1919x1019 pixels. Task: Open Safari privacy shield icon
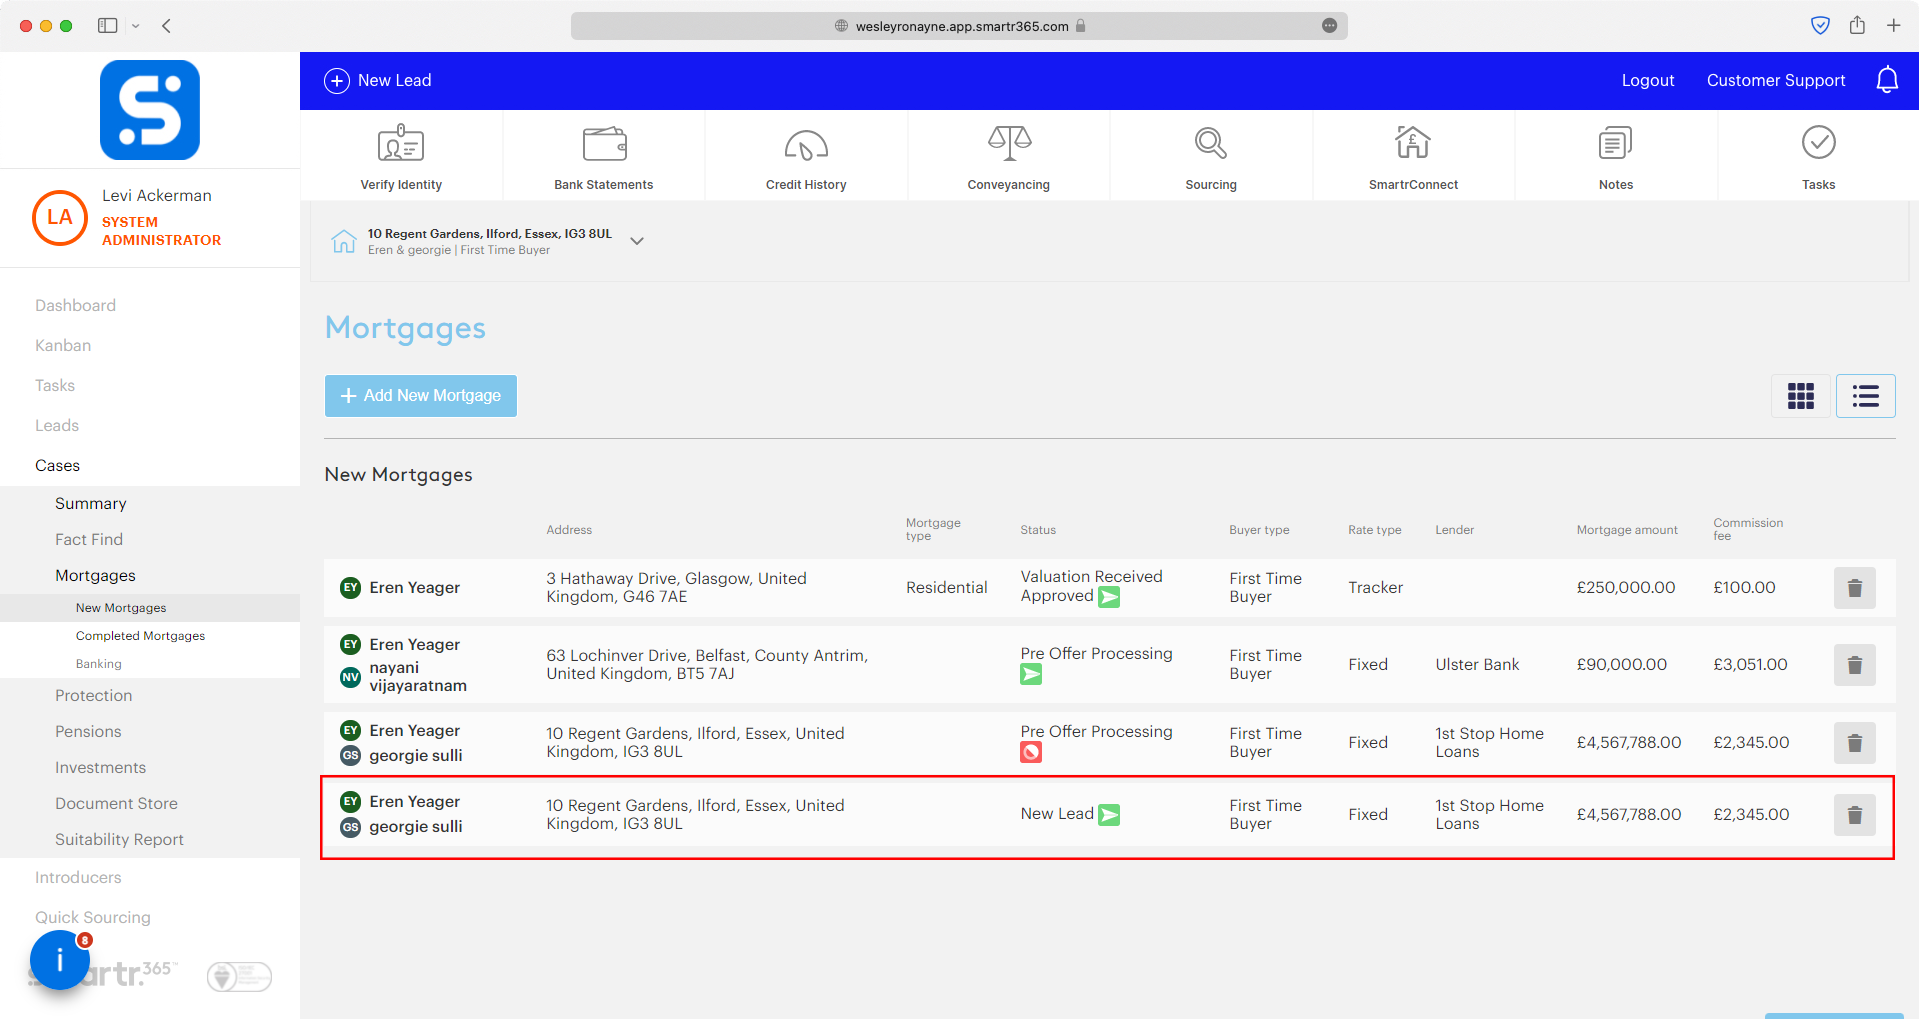click(x=1821, y=26)
